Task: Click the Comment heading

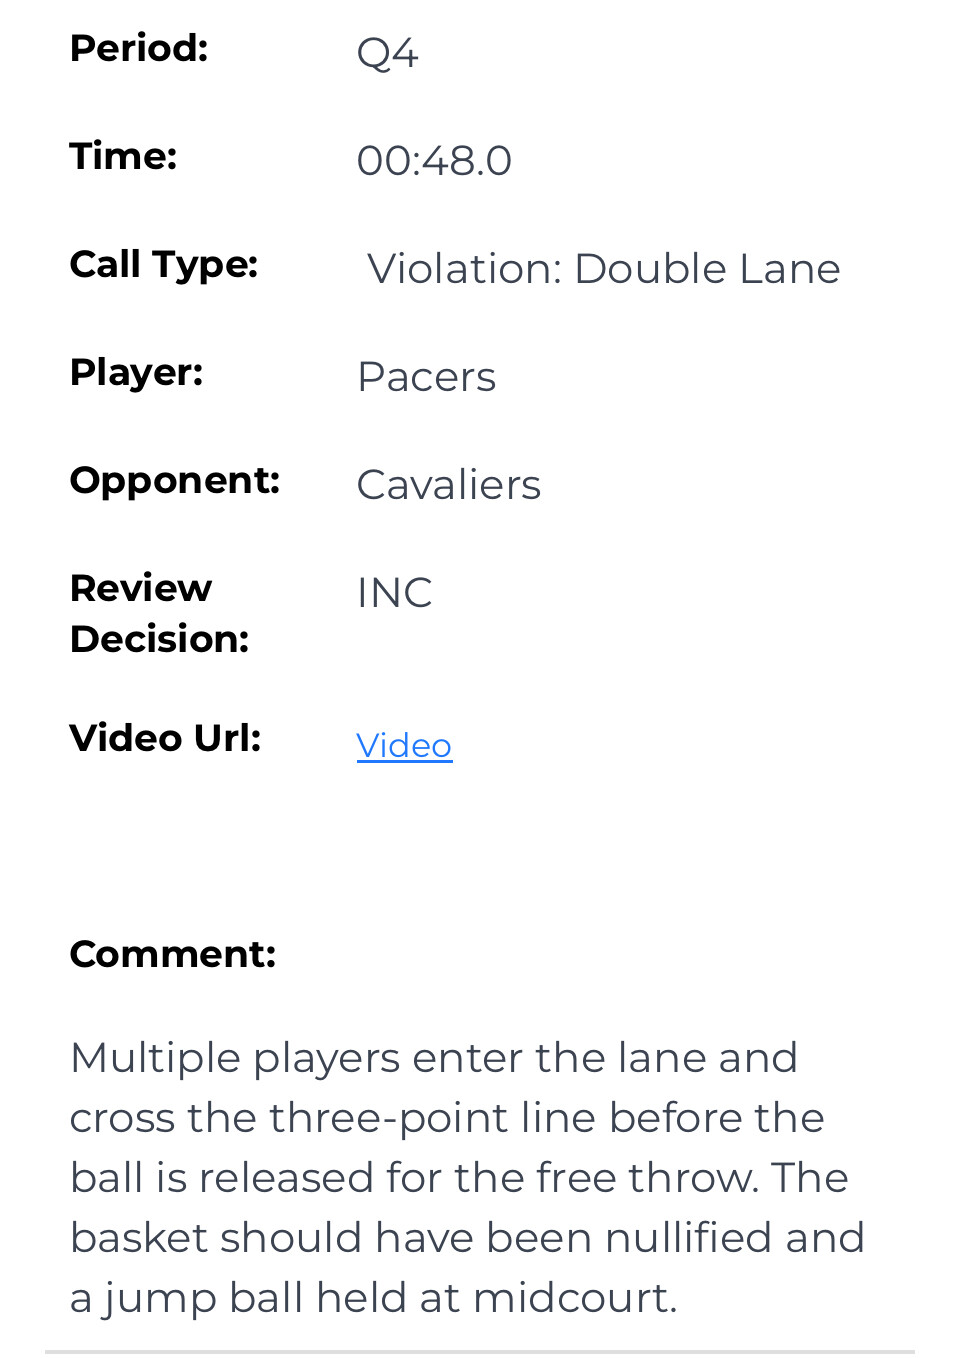Action: [173, 954]
